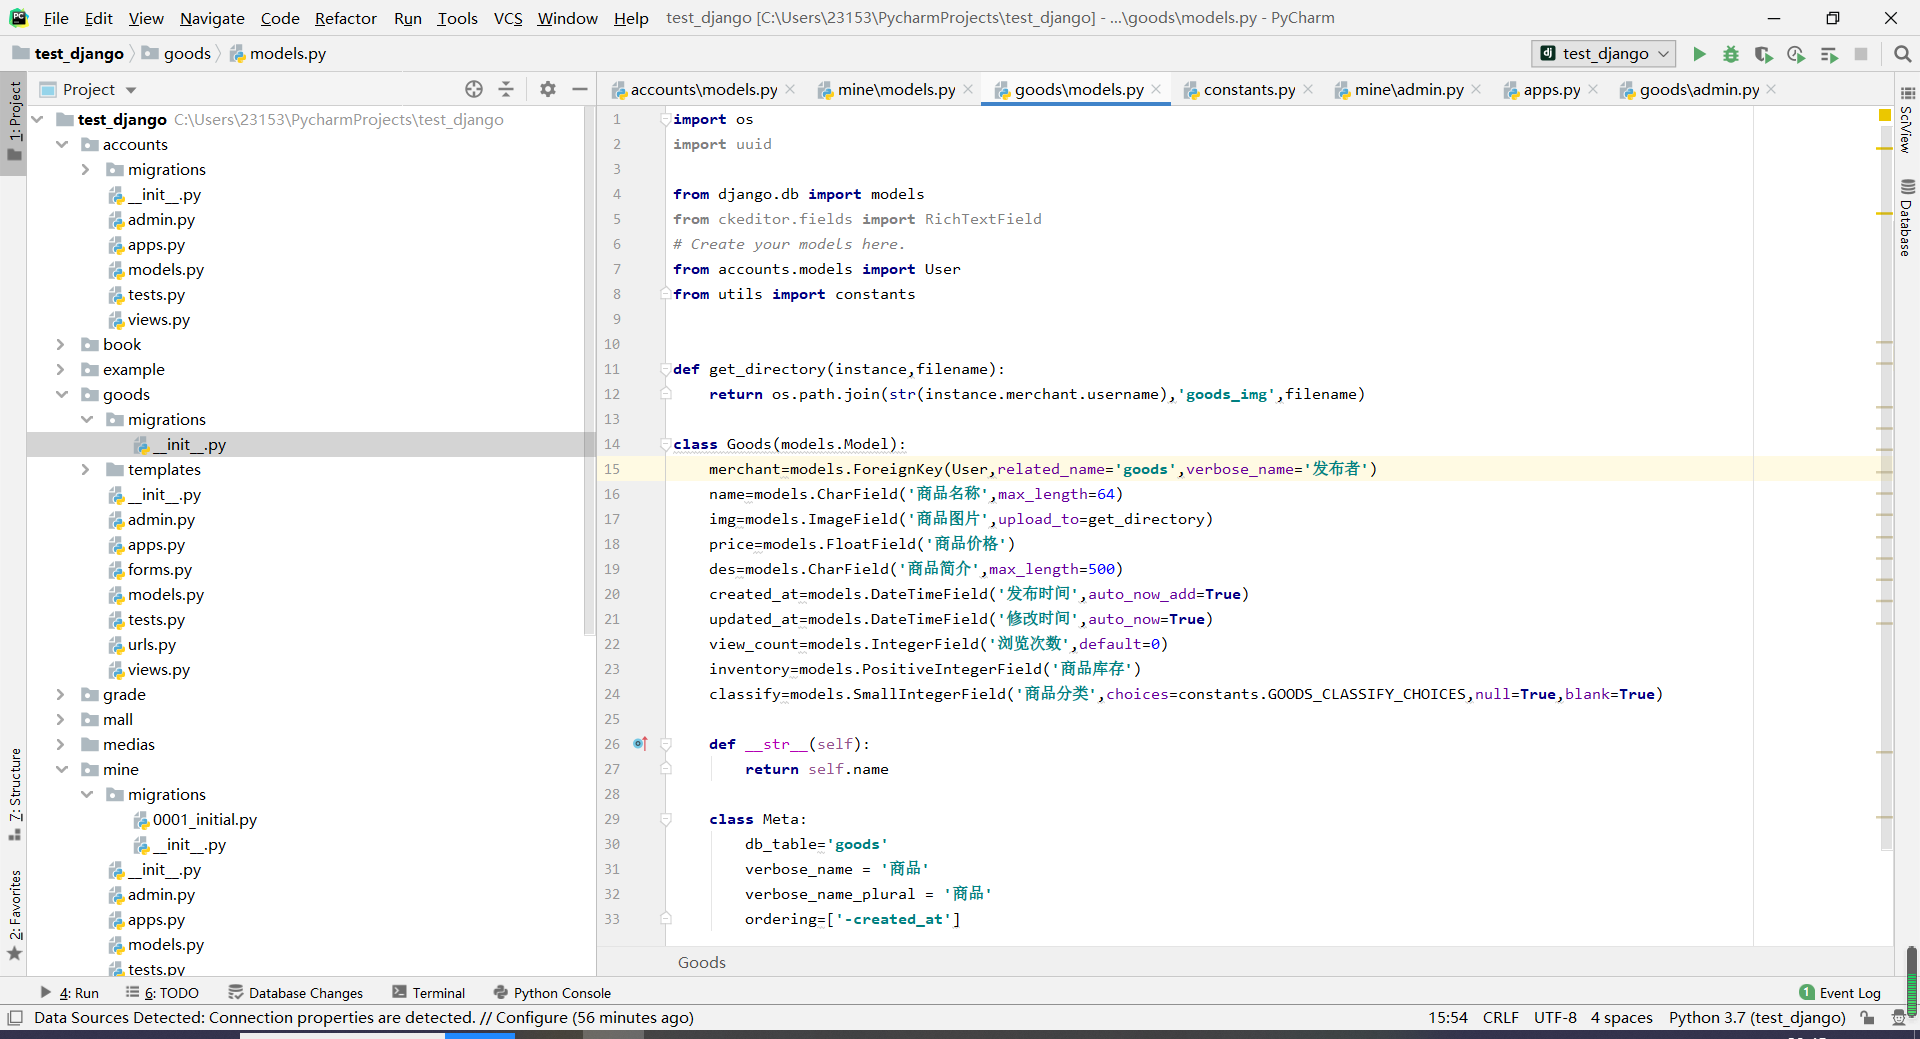Open the Terminal tool window

[429, 993]
